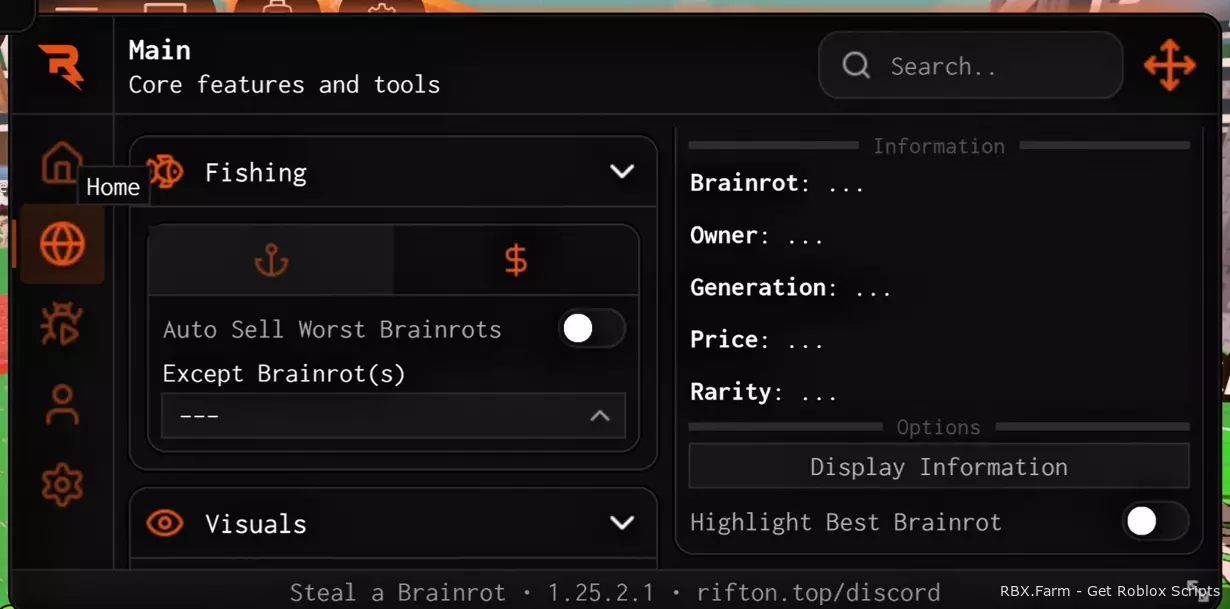Click the Visuals section title
Image resolution: width=1230 pixels, height=609 pixels.
click(x=256, y=524)
